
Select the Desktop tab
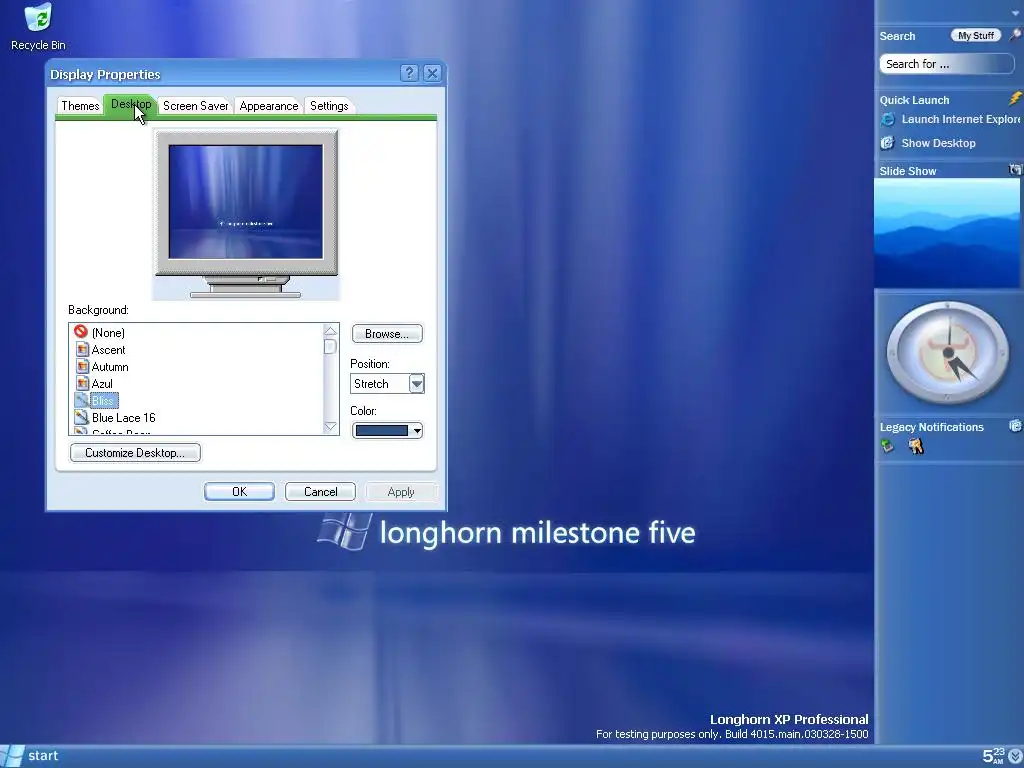pyautogui.click(x=131, y=104)
